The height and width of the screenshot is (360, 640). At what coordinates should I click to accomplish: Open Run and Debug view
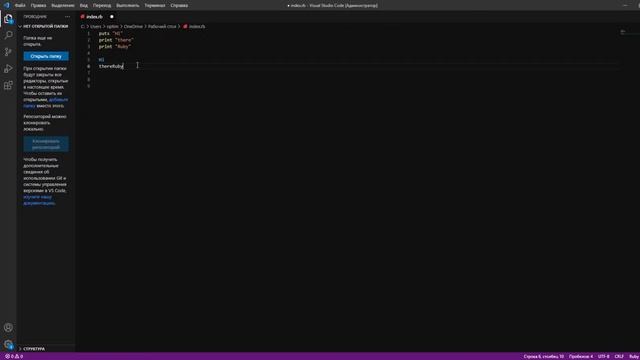(x=8, y=69)
